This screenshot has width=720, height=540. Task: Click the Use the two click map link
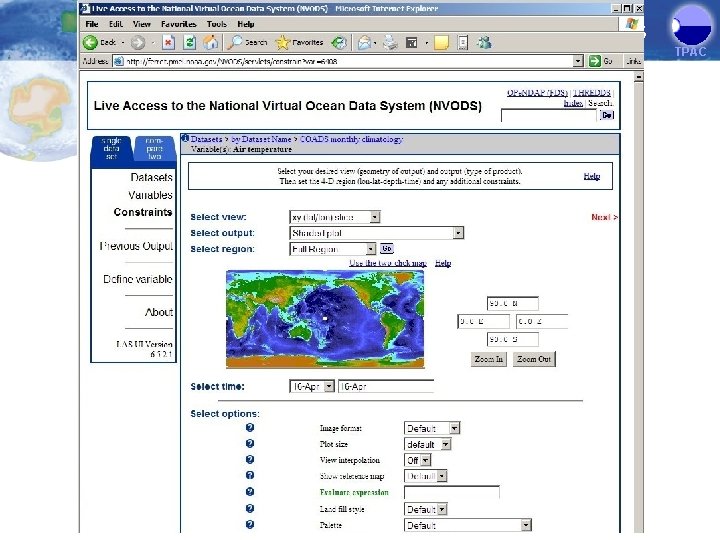[388, 263]
